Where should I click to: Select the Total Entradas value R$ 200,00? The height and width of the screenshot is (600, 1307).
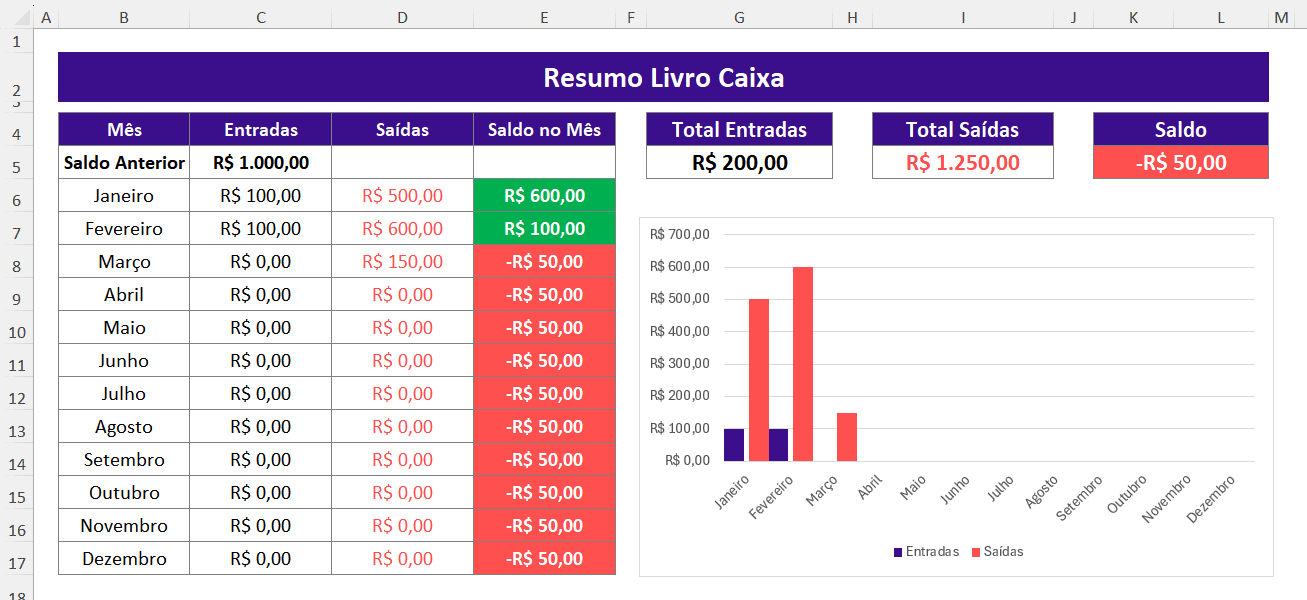click(739, 163)
